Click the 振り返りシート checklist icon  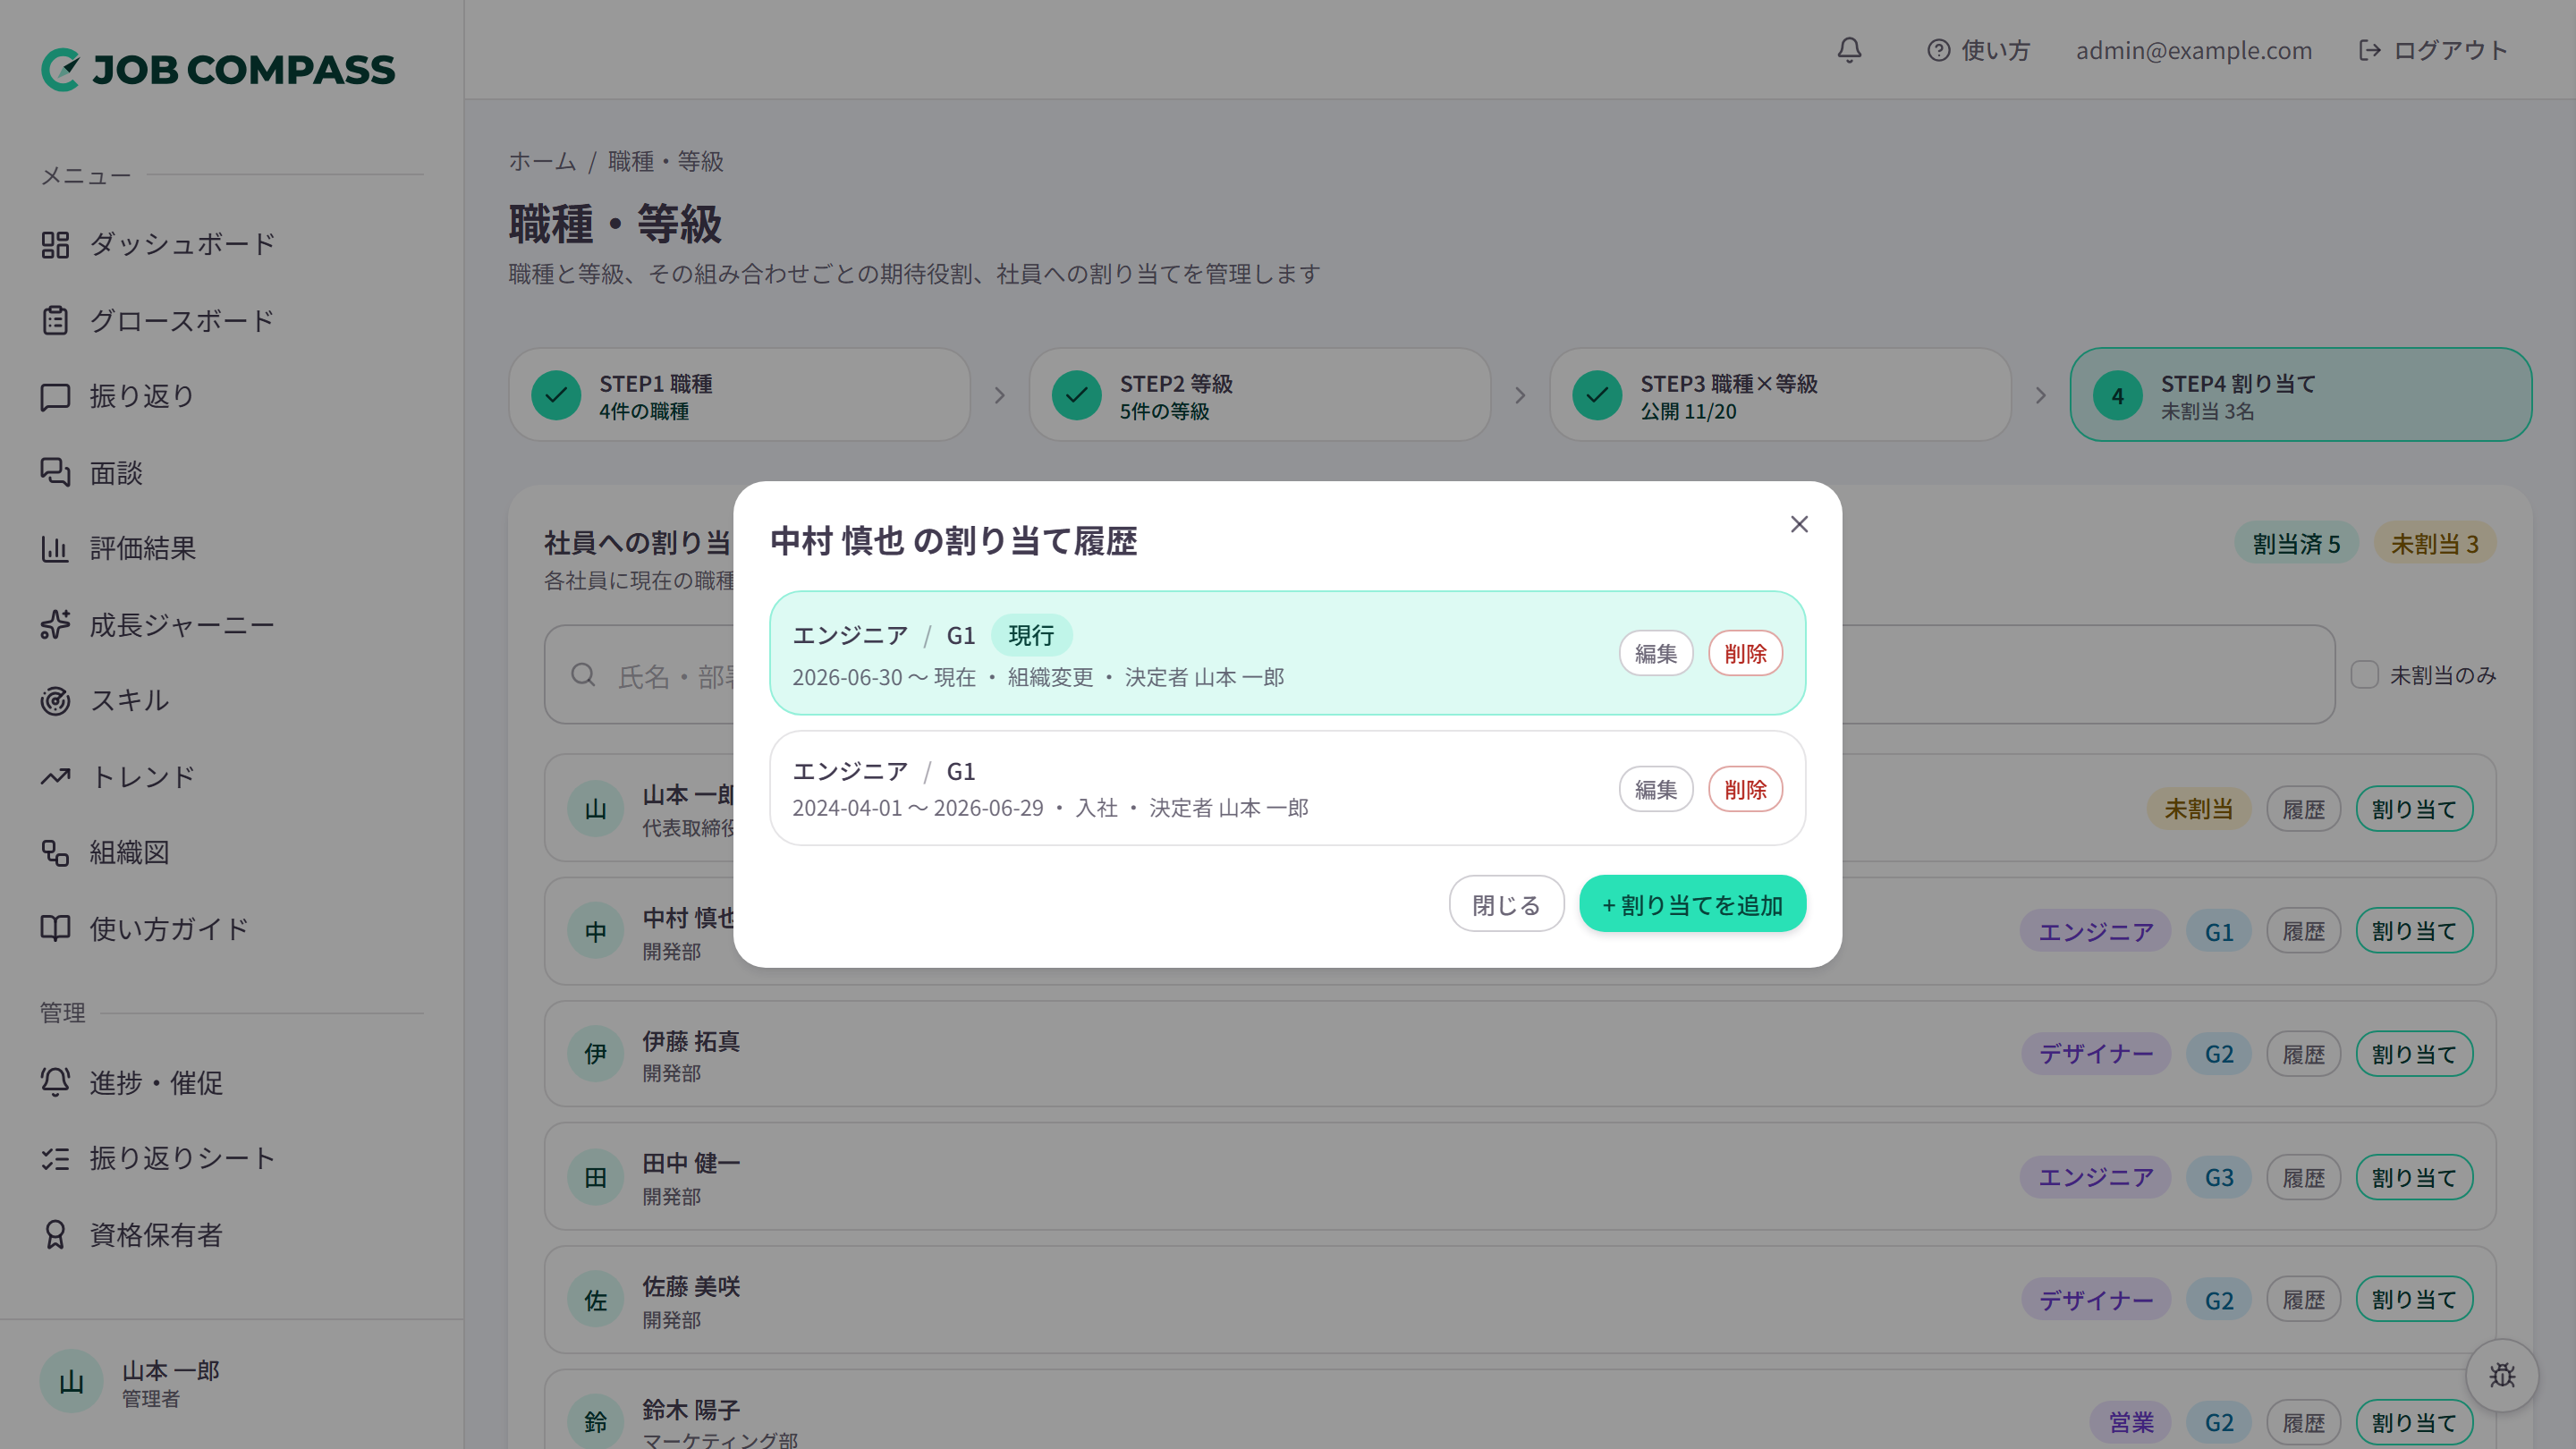pyautogui.click(x=55, y=1158)
